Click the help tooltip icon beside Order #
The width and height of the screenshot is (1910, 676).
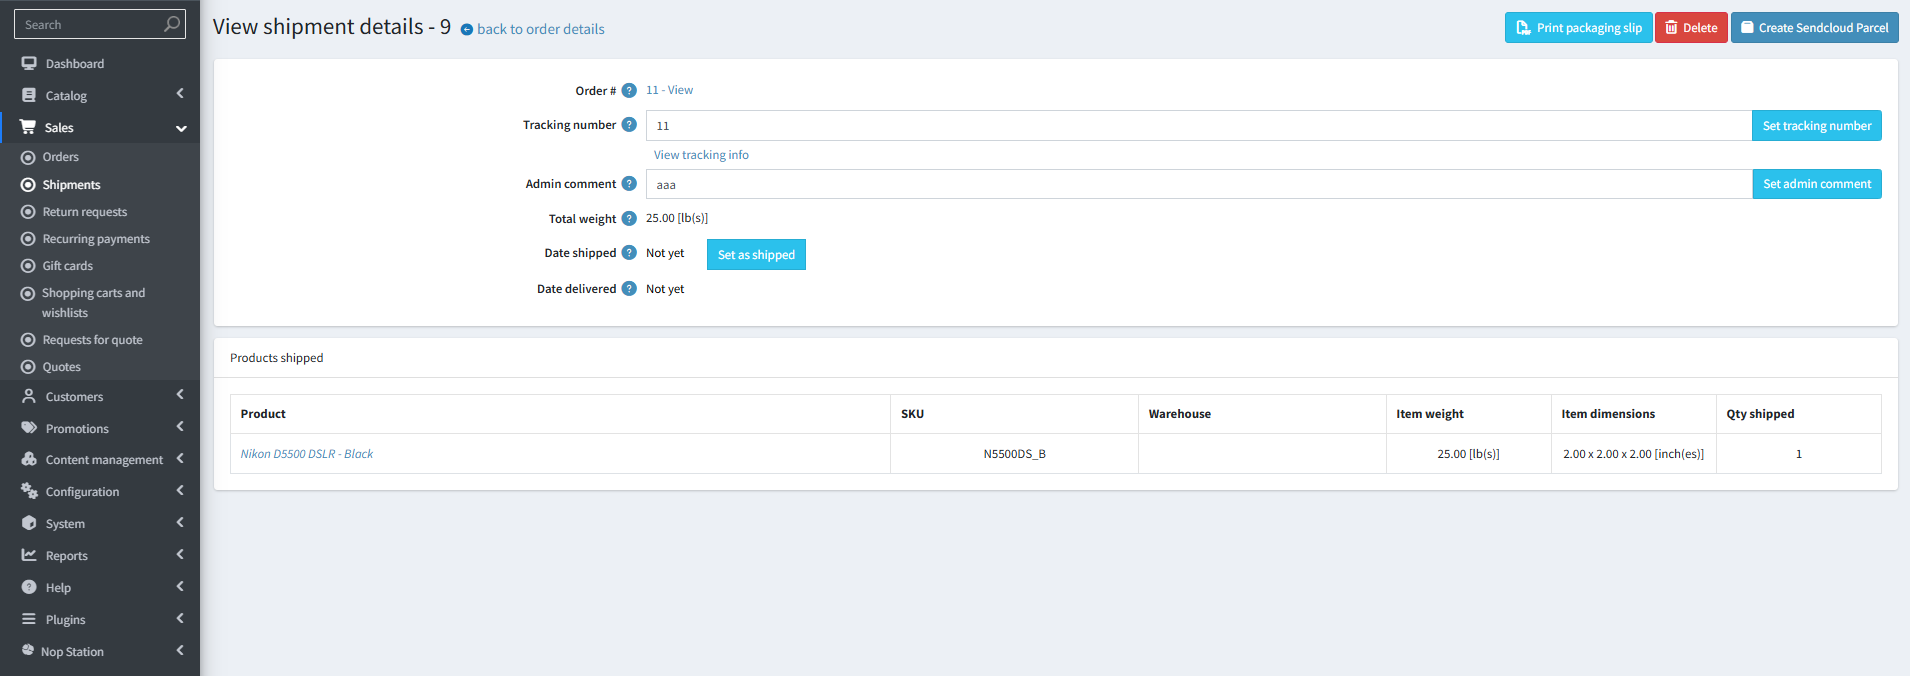click(x=629, y=90)
